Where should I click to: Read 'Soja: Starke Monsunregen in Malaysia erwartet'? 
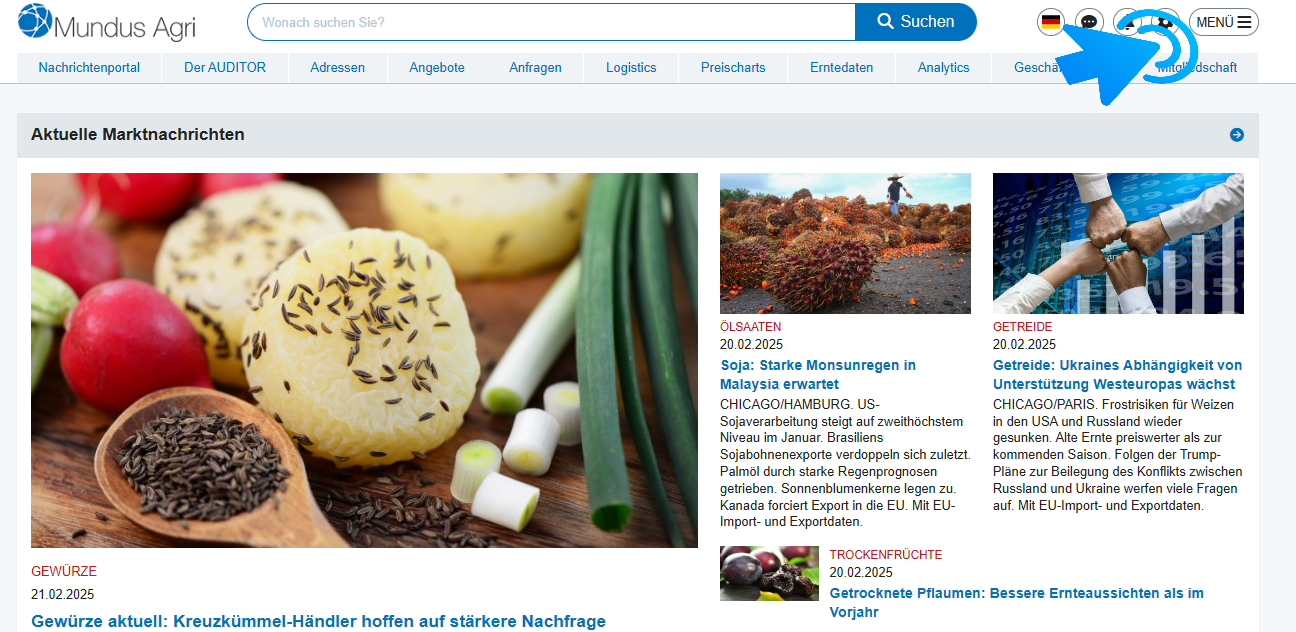click(818, 375)
